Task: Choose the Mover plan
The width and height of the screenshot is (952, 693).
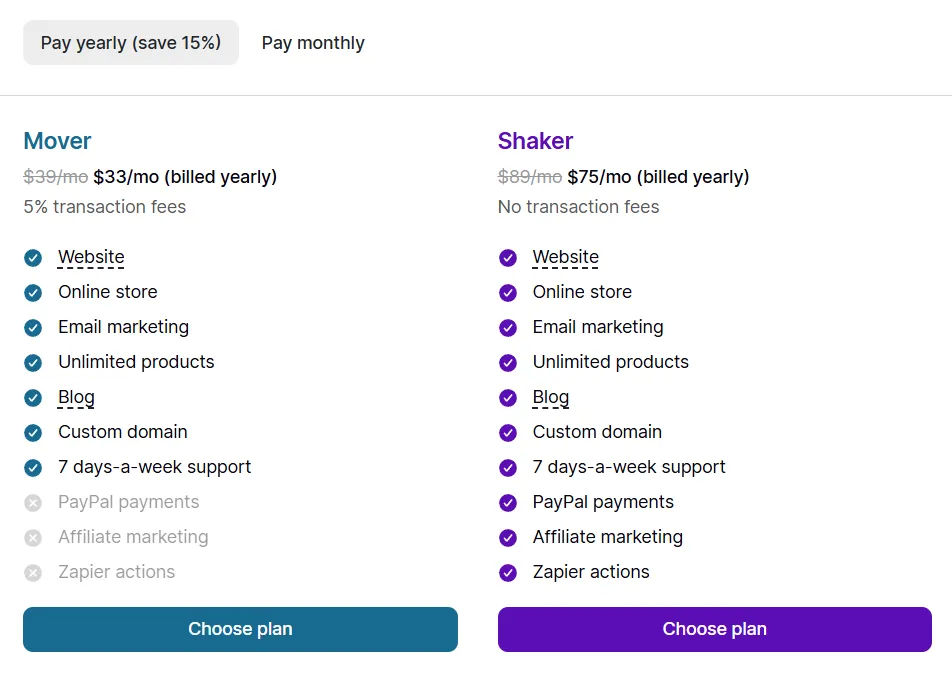Action: coord(240,629)
